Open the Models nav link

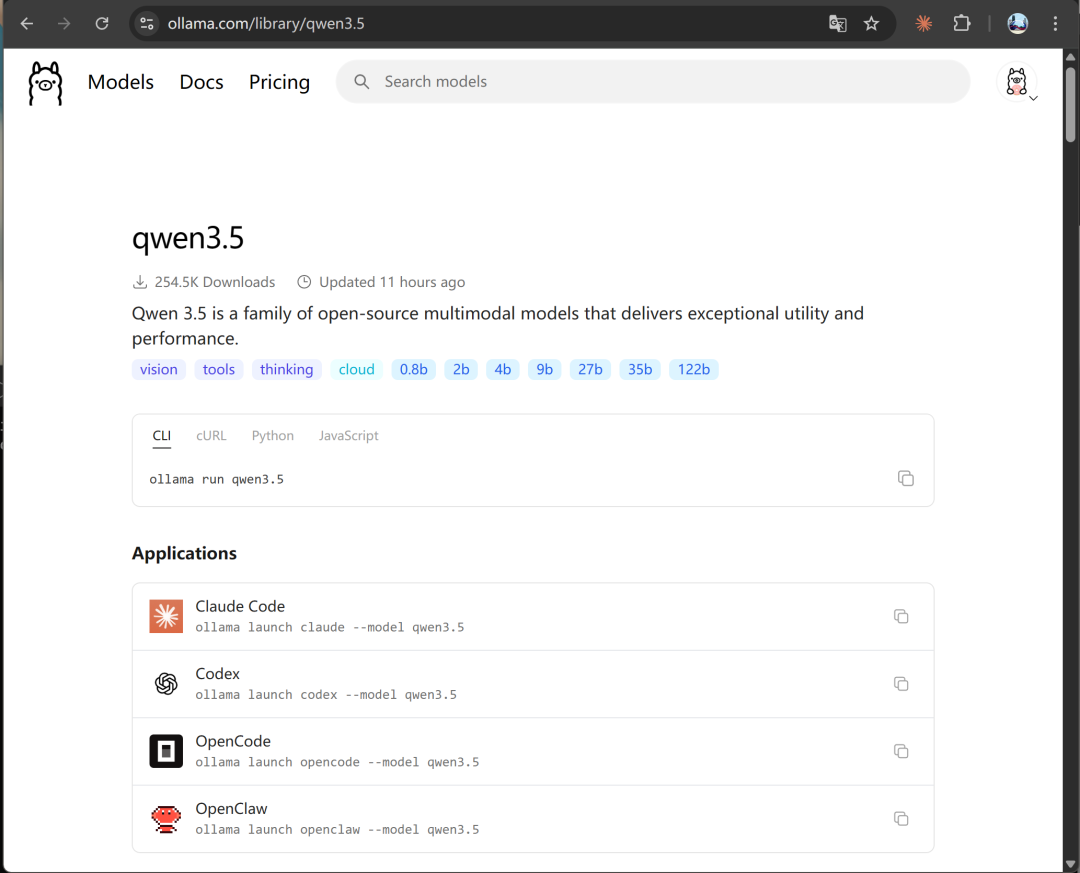click(121, 82)
